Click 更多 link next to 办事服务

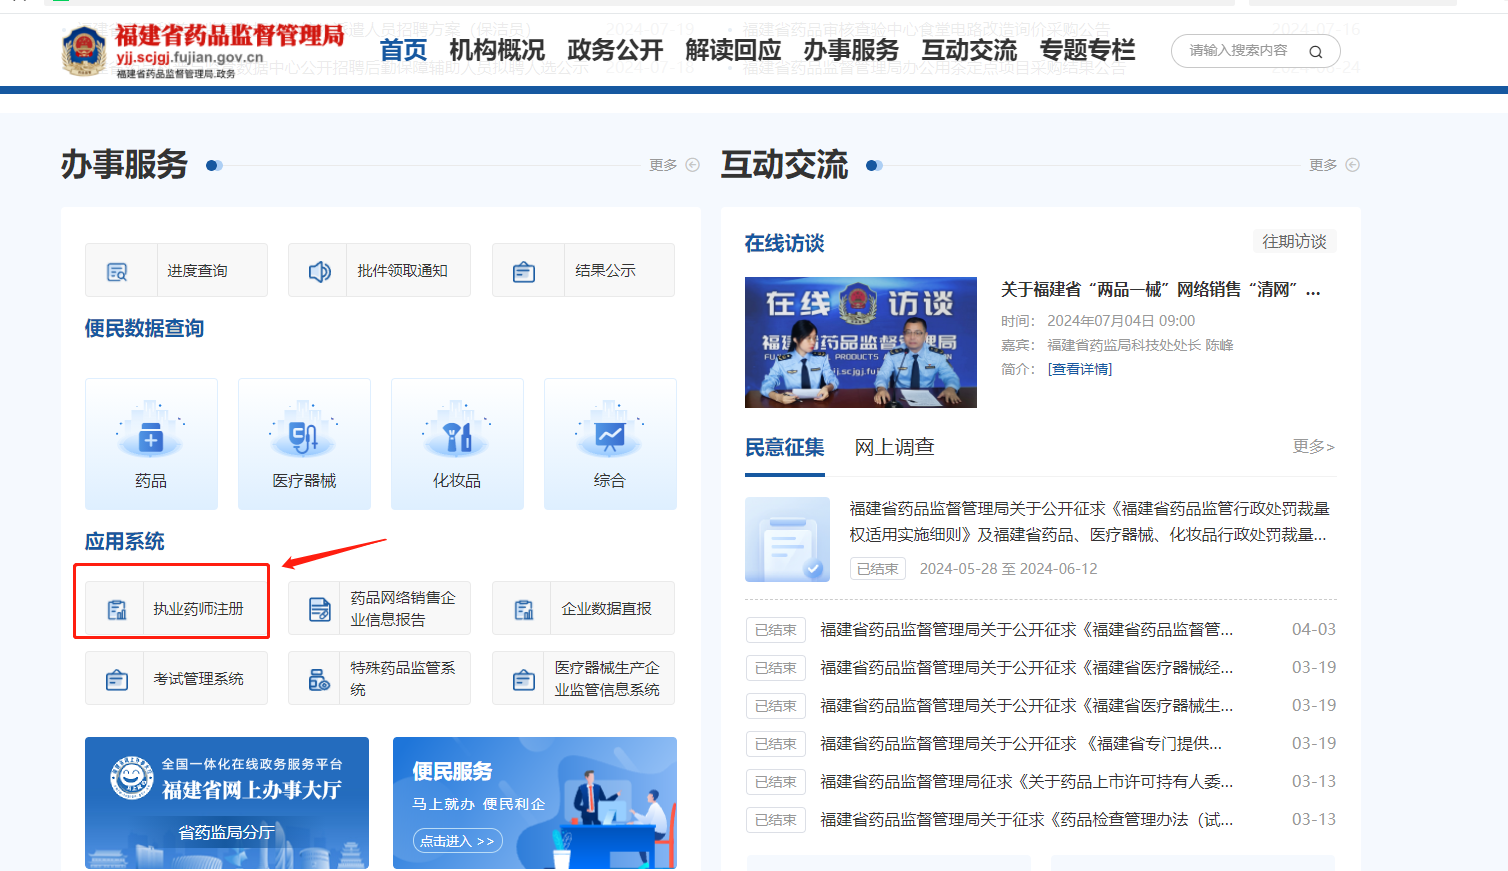(663, 165)
